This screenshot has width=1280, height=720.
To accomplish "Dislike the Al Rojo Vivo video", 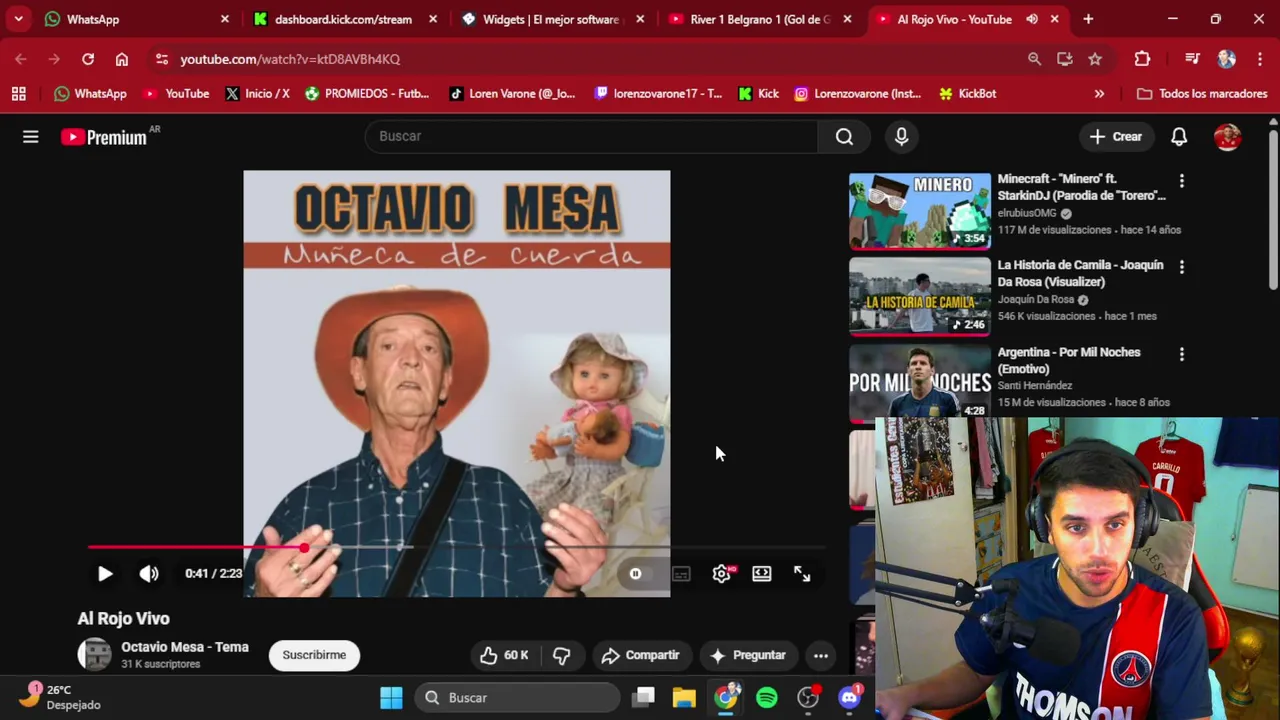I will click(562, 655).
